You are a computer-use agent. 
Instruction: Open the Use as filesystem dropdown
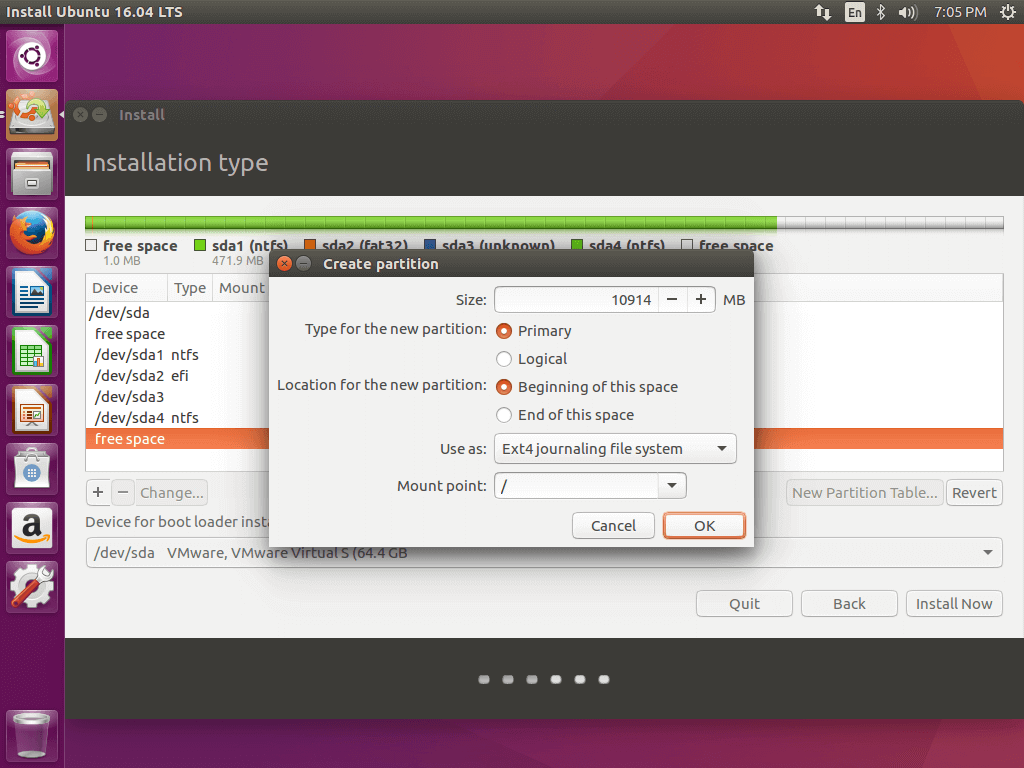pos(615,449)
